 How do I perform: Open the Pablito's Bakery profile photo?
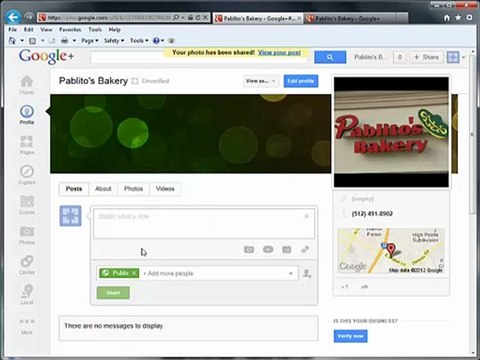pyautogui.click(x=391, y=132)
